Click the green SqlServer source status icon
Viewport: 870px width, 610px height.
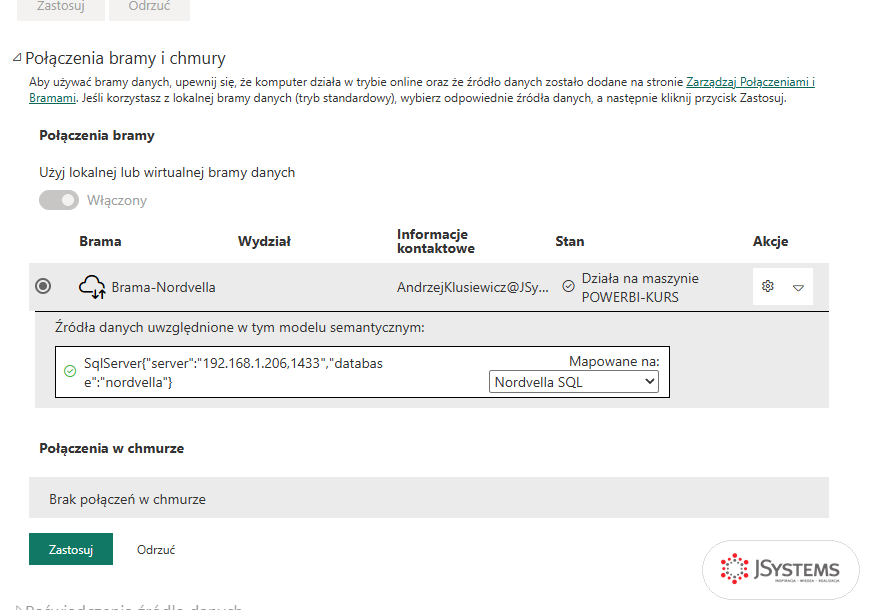coord(70,371)
